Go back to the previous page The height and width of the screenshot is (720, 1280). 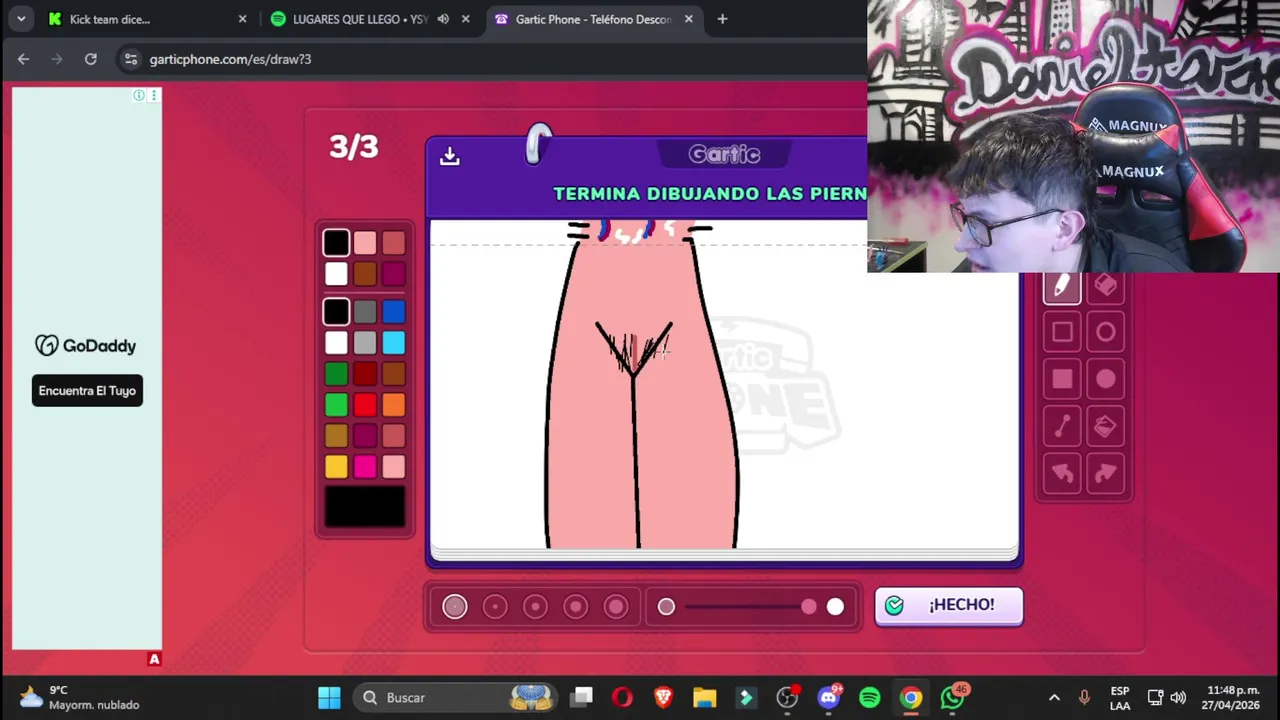pos(23,59)
